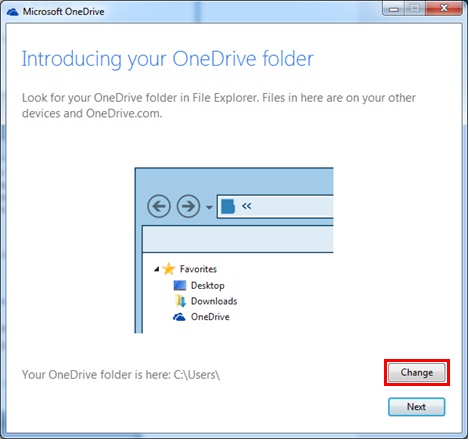Click the back arrow in the illustration

point(159,206)
